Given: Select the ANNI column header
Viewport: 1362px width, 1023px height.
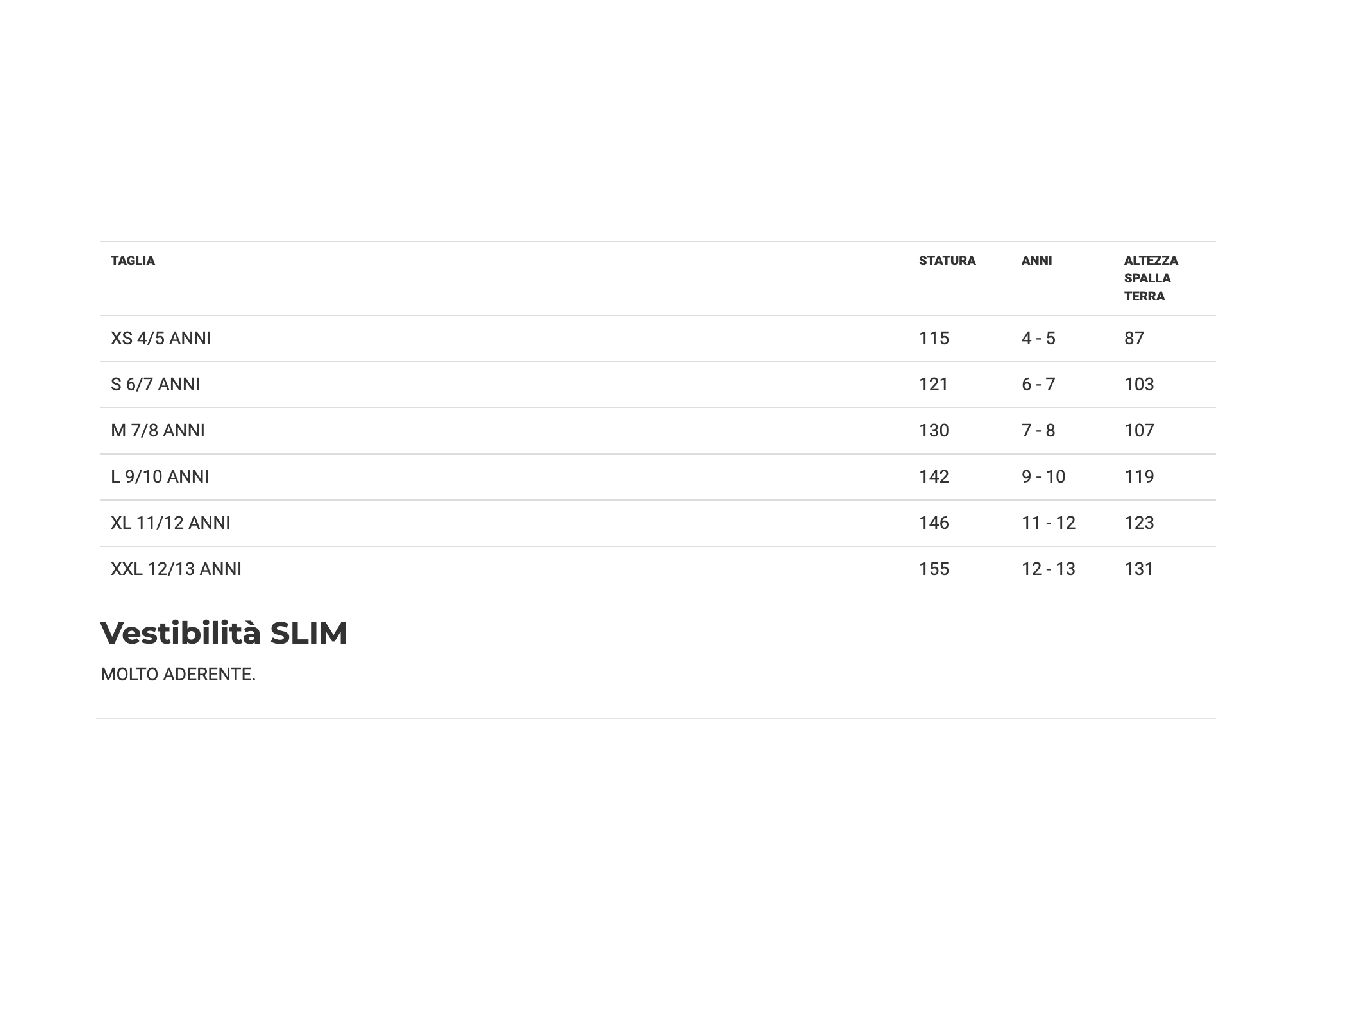Looking at the screenshot, I should pyautogui.click(x=1036, y=261).
